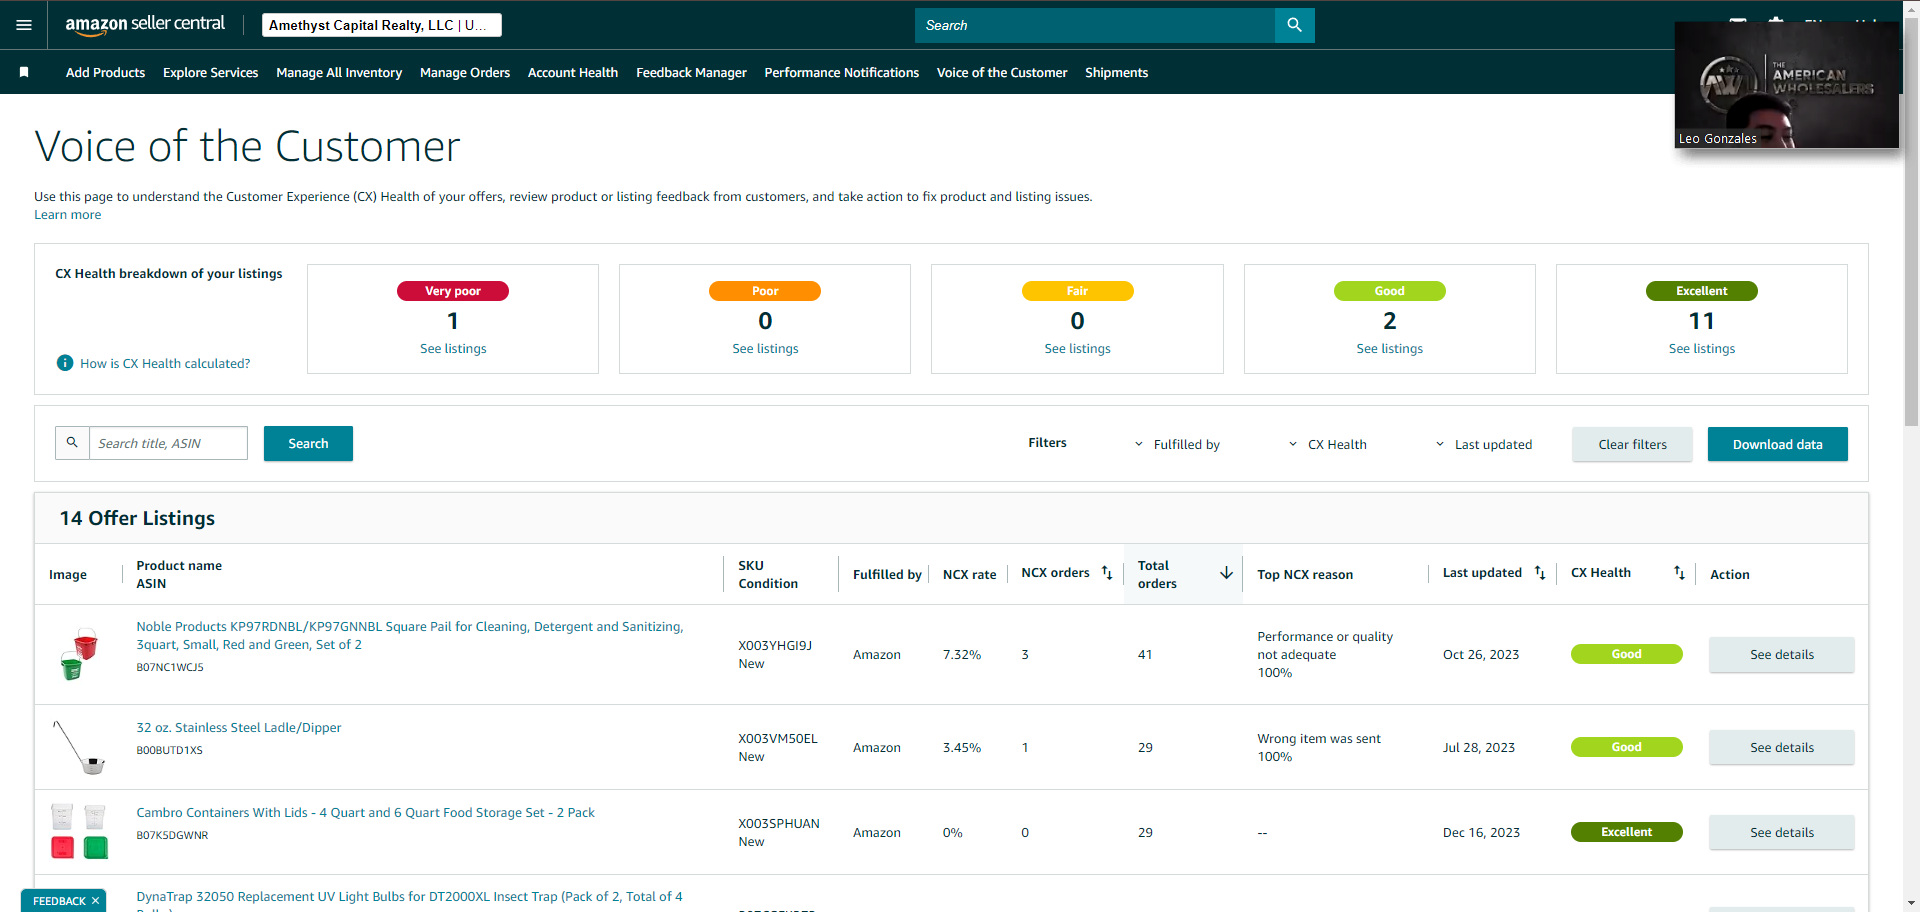Click Clear filters button
Viewport: 1920px width, 912px height.
click(1632, 444)
